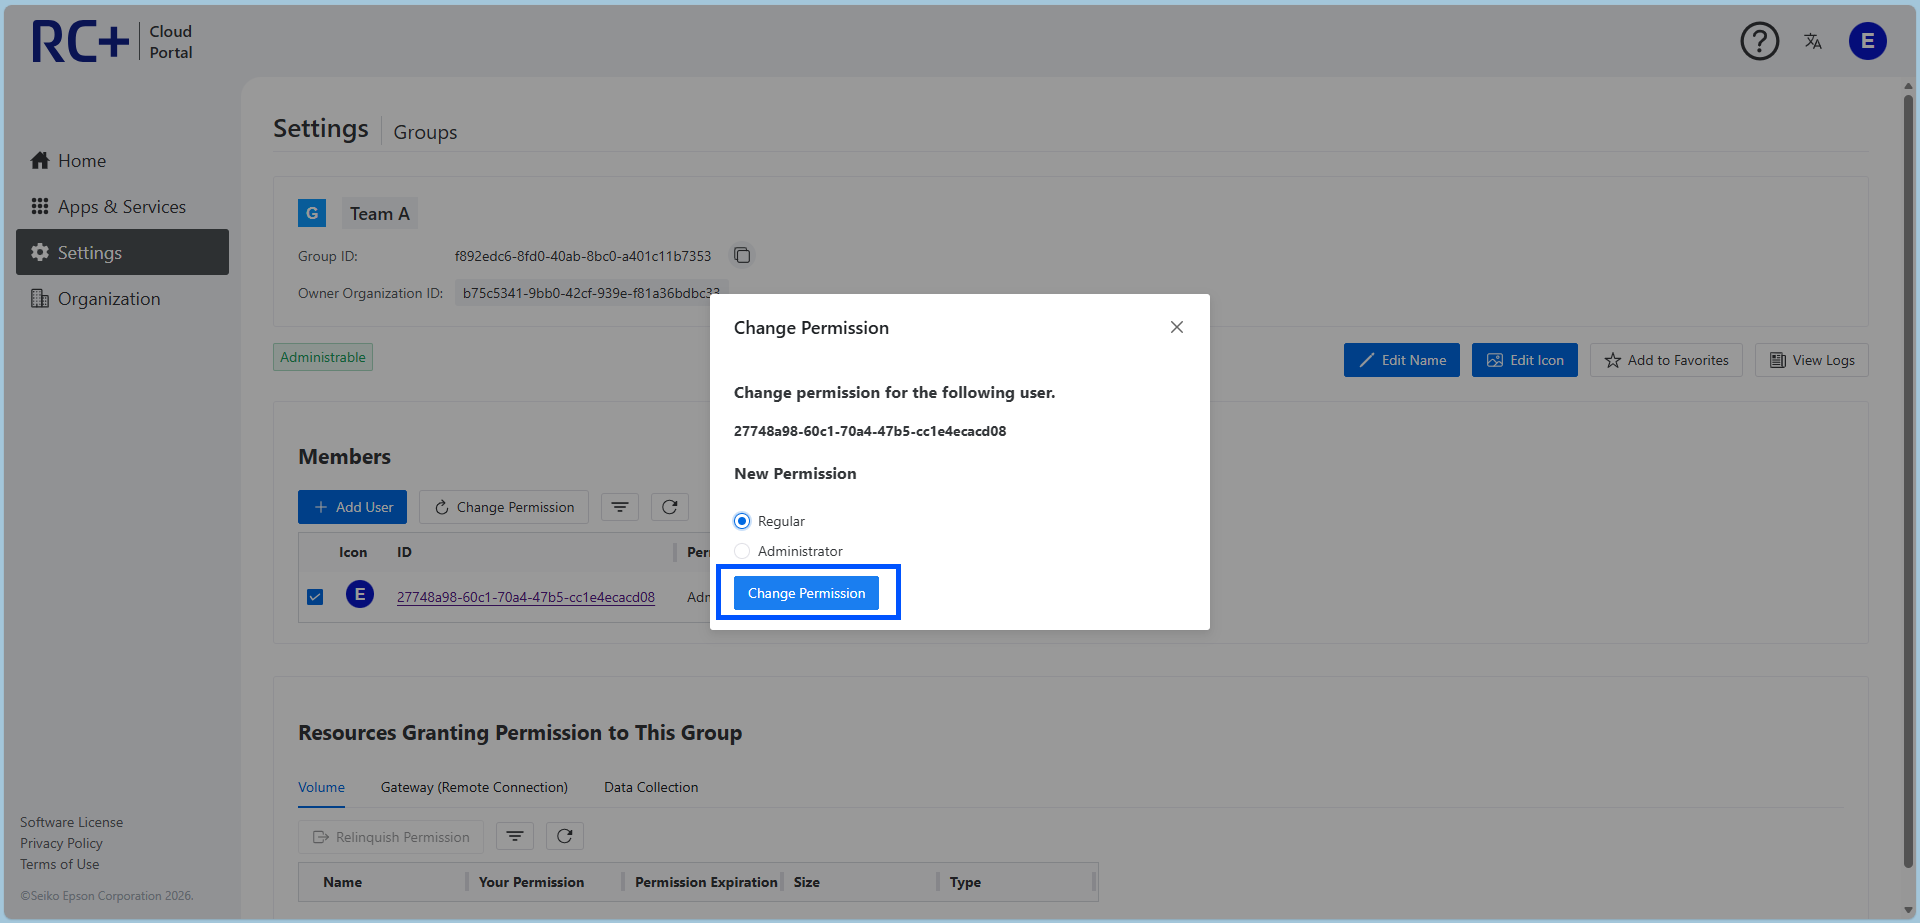The image size is (1920, 923).
Task: Open member ID link 27748a98-60c1-70a4-47b5-cc1e4ecacd08
Action: [526, 597]
